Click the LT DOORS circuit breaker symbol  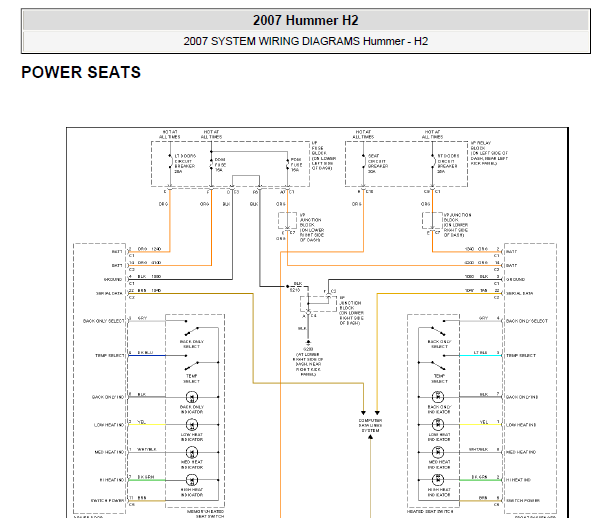tap(170, 161)
